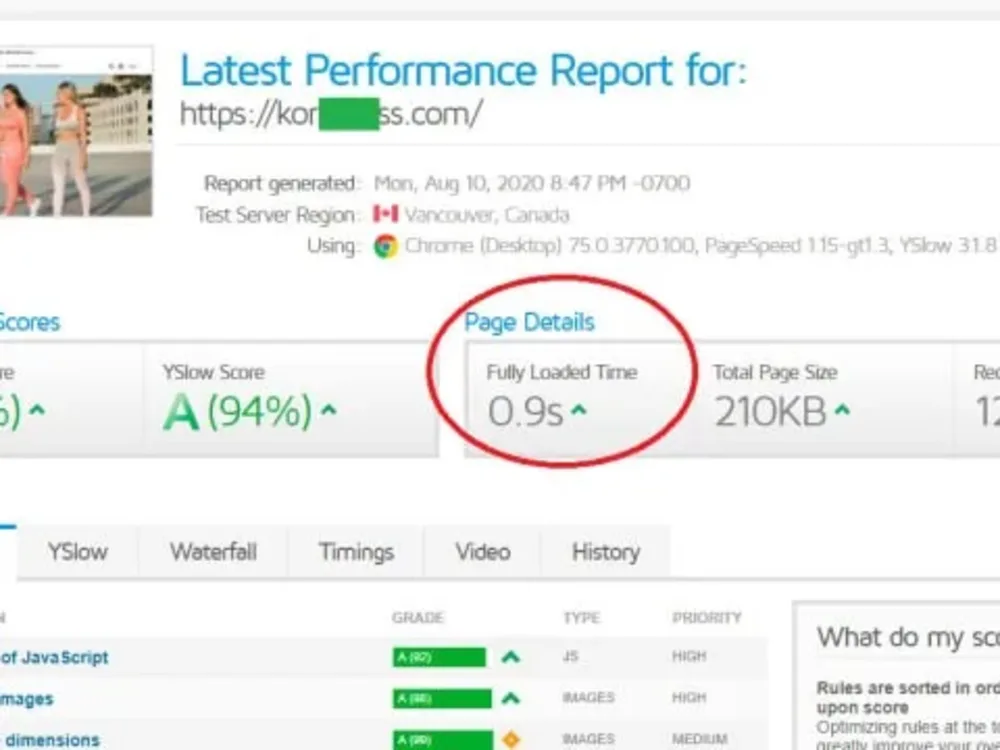Click the PRIORITY column header
This screenshot has height=750, width=1000.
click(707, 617)
